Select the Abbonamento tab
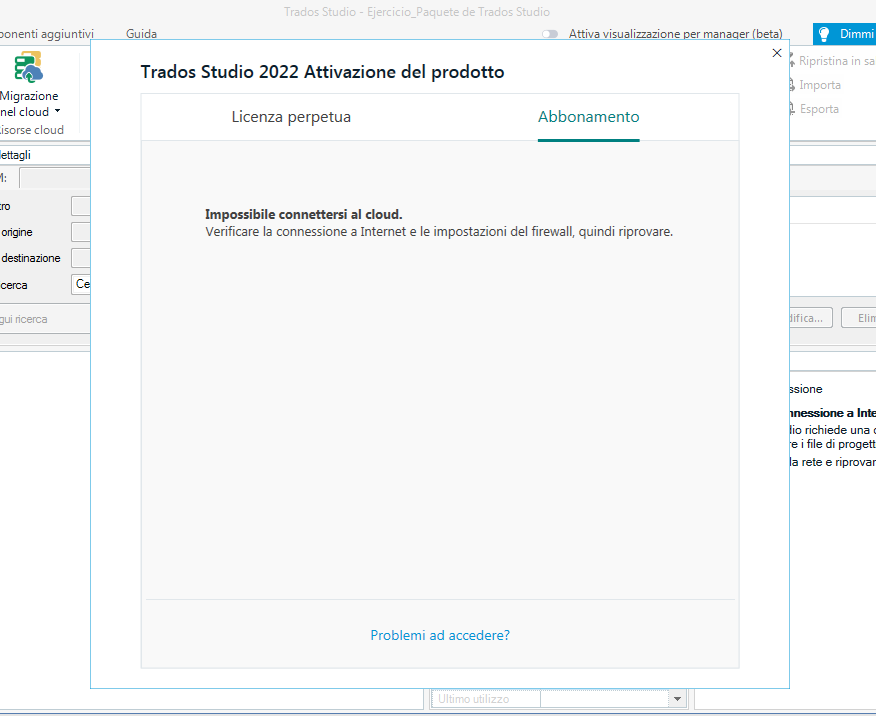This screenshot has width=876, height=723. click(x=588, y=116)
